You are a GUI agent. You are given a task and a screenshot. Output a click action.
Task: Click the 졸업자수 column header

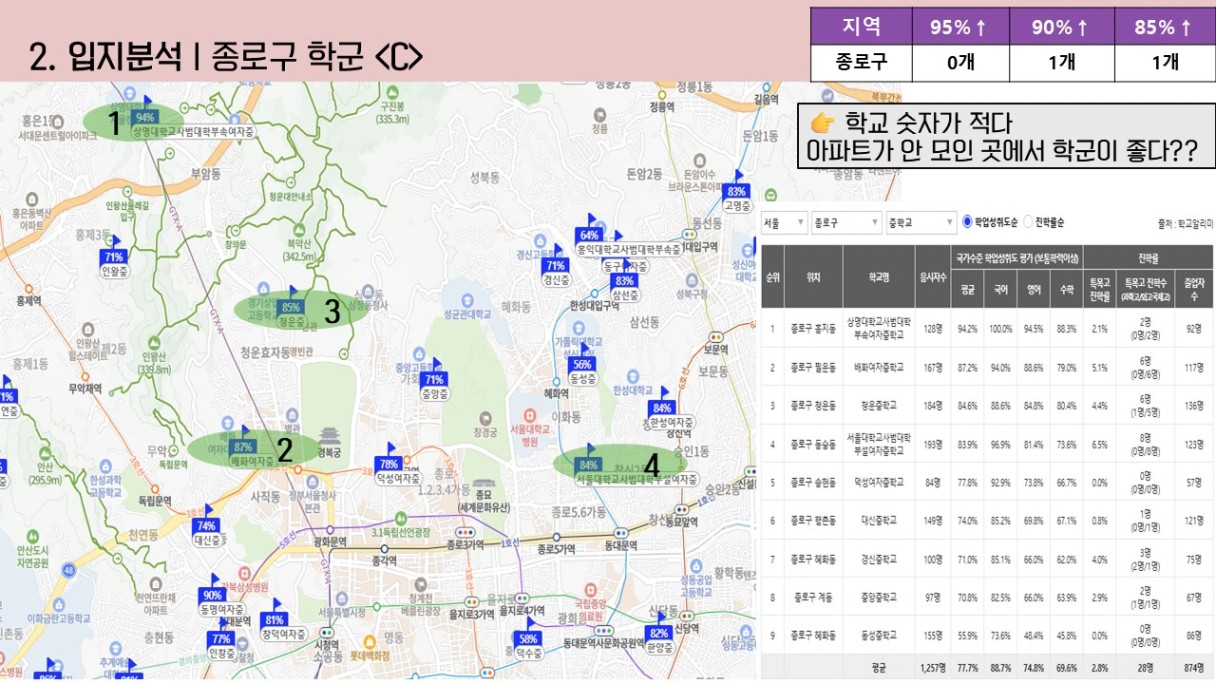click(x=1192, y=289)
